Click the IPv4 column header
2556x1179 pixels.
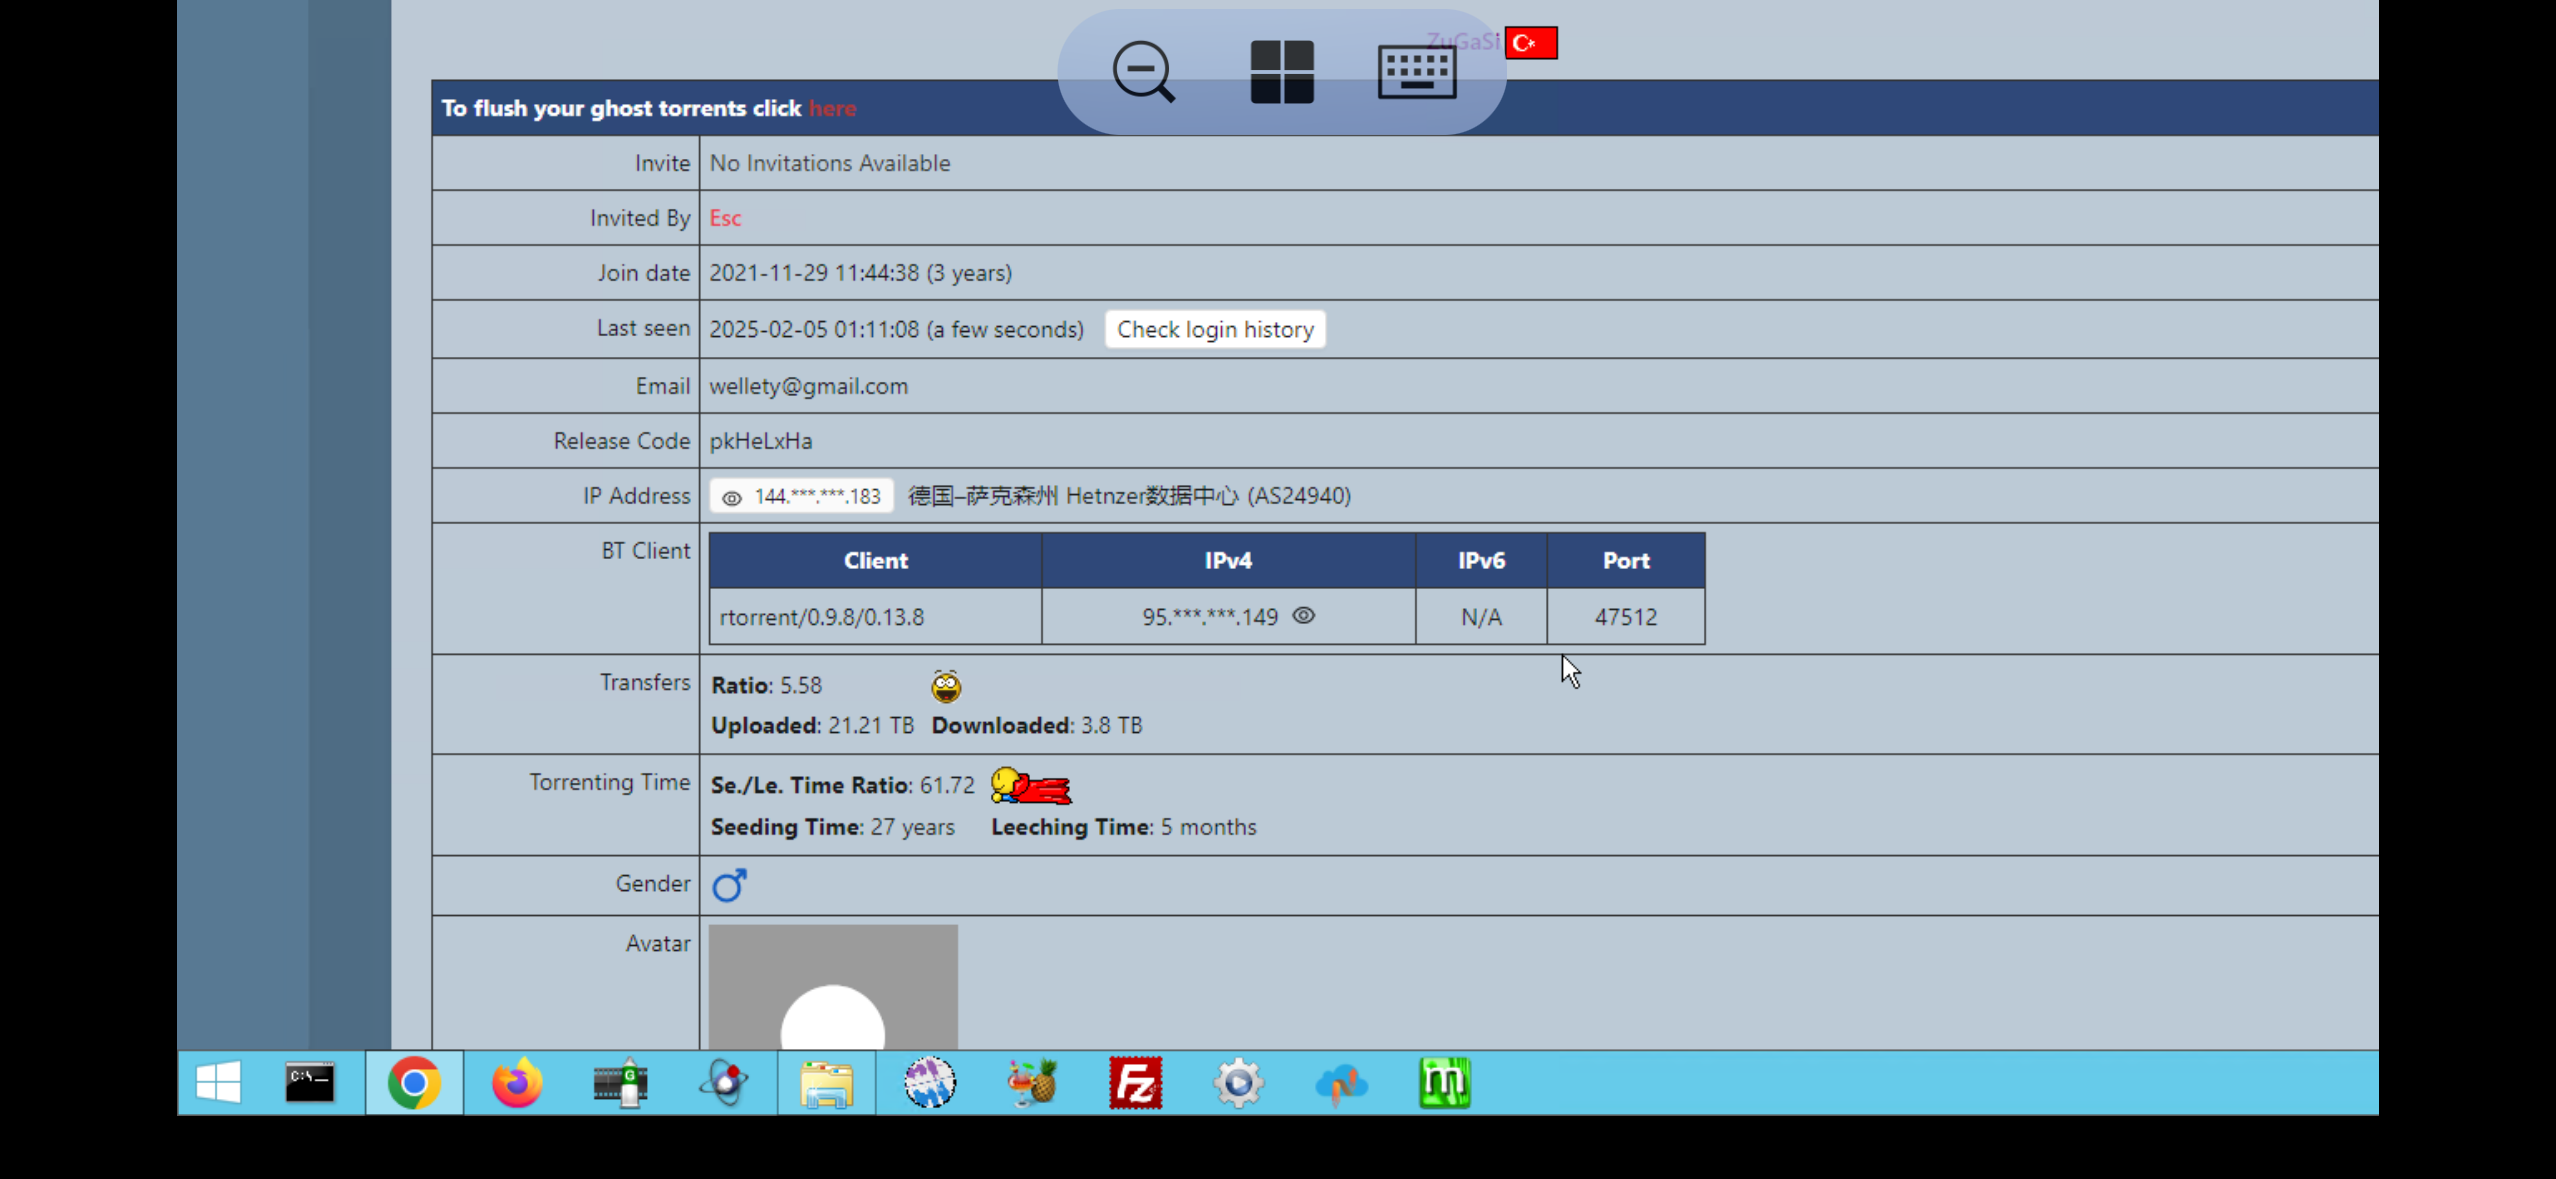1228,561
